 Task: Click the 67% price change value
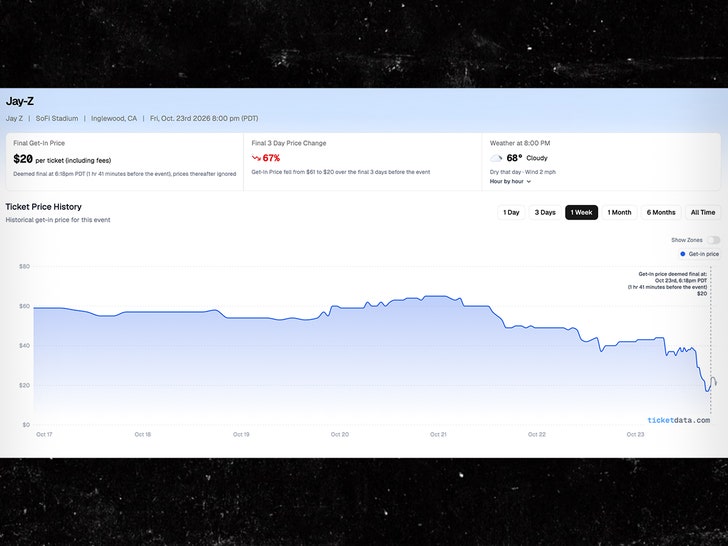point(271,158)
